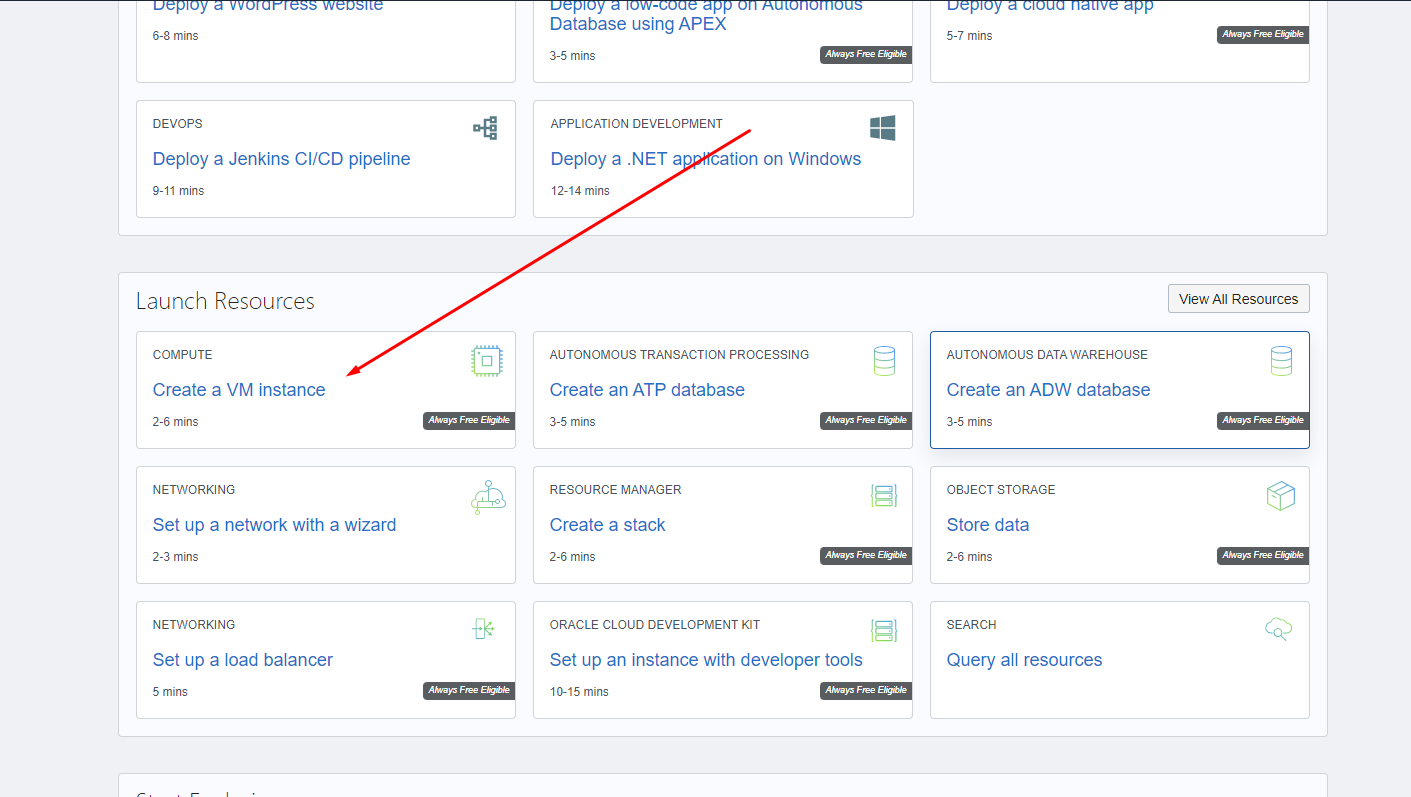Image resolution: width=1411 pixels, height=797 pixels.
Task: Launch Set up a load balancer
Action: [243, 660]
